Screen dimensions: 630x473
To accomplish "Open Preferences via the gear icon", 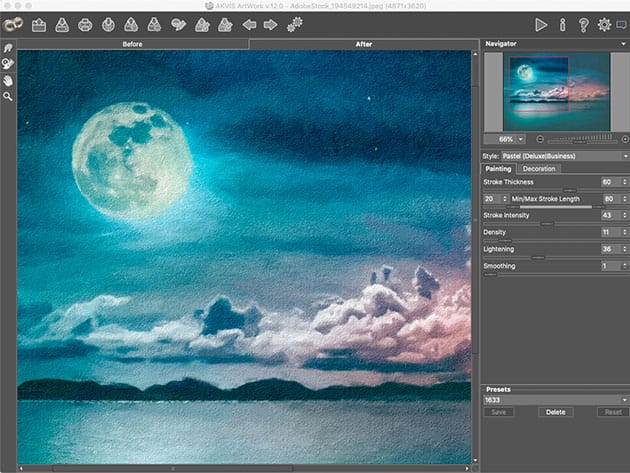I will 603,25.
